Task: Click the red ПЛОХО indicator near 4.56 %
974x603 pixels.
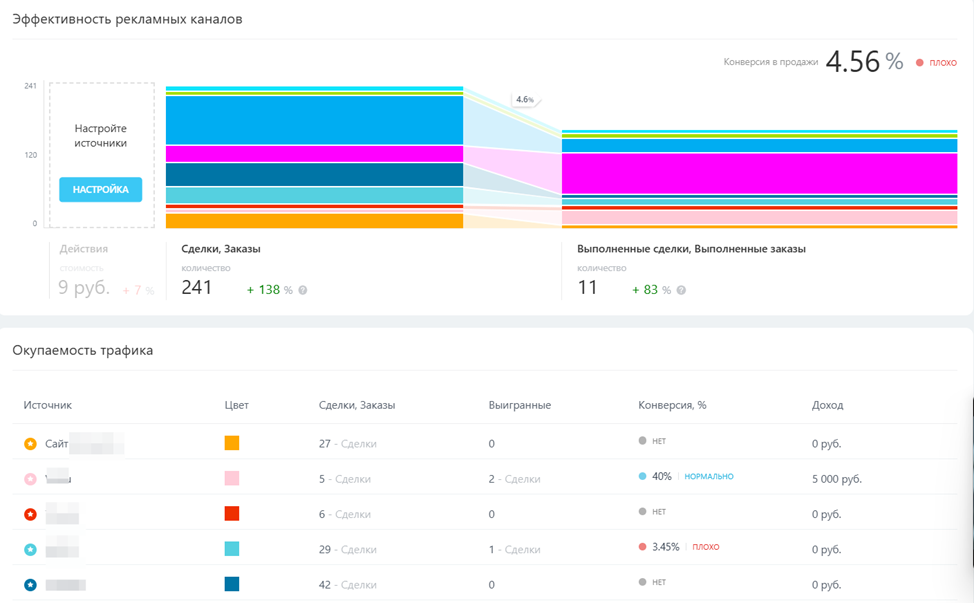Action: (x=936, y=63)
